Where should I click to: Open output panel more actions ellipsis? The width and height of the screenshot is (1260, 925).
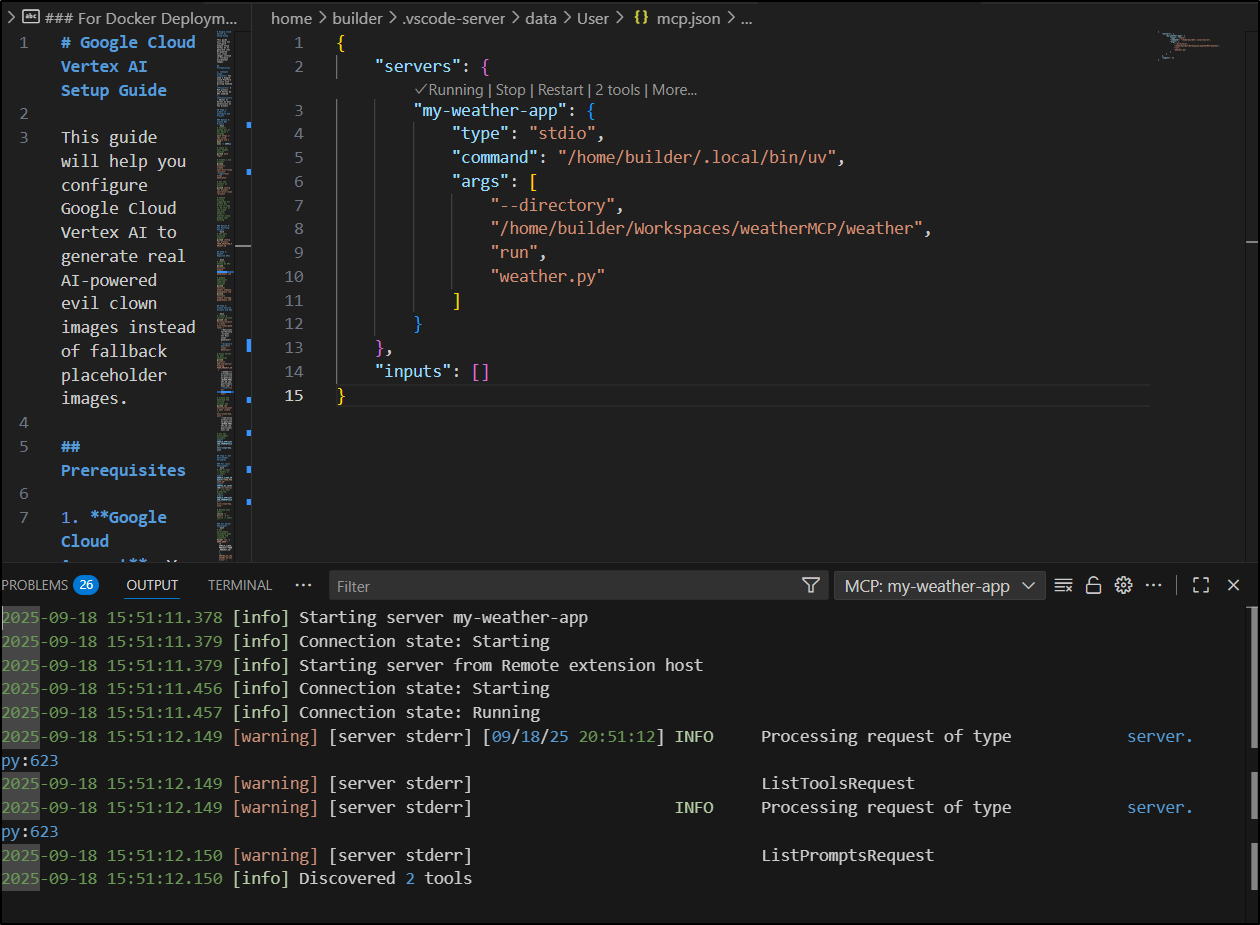[x=1153, y=586]
